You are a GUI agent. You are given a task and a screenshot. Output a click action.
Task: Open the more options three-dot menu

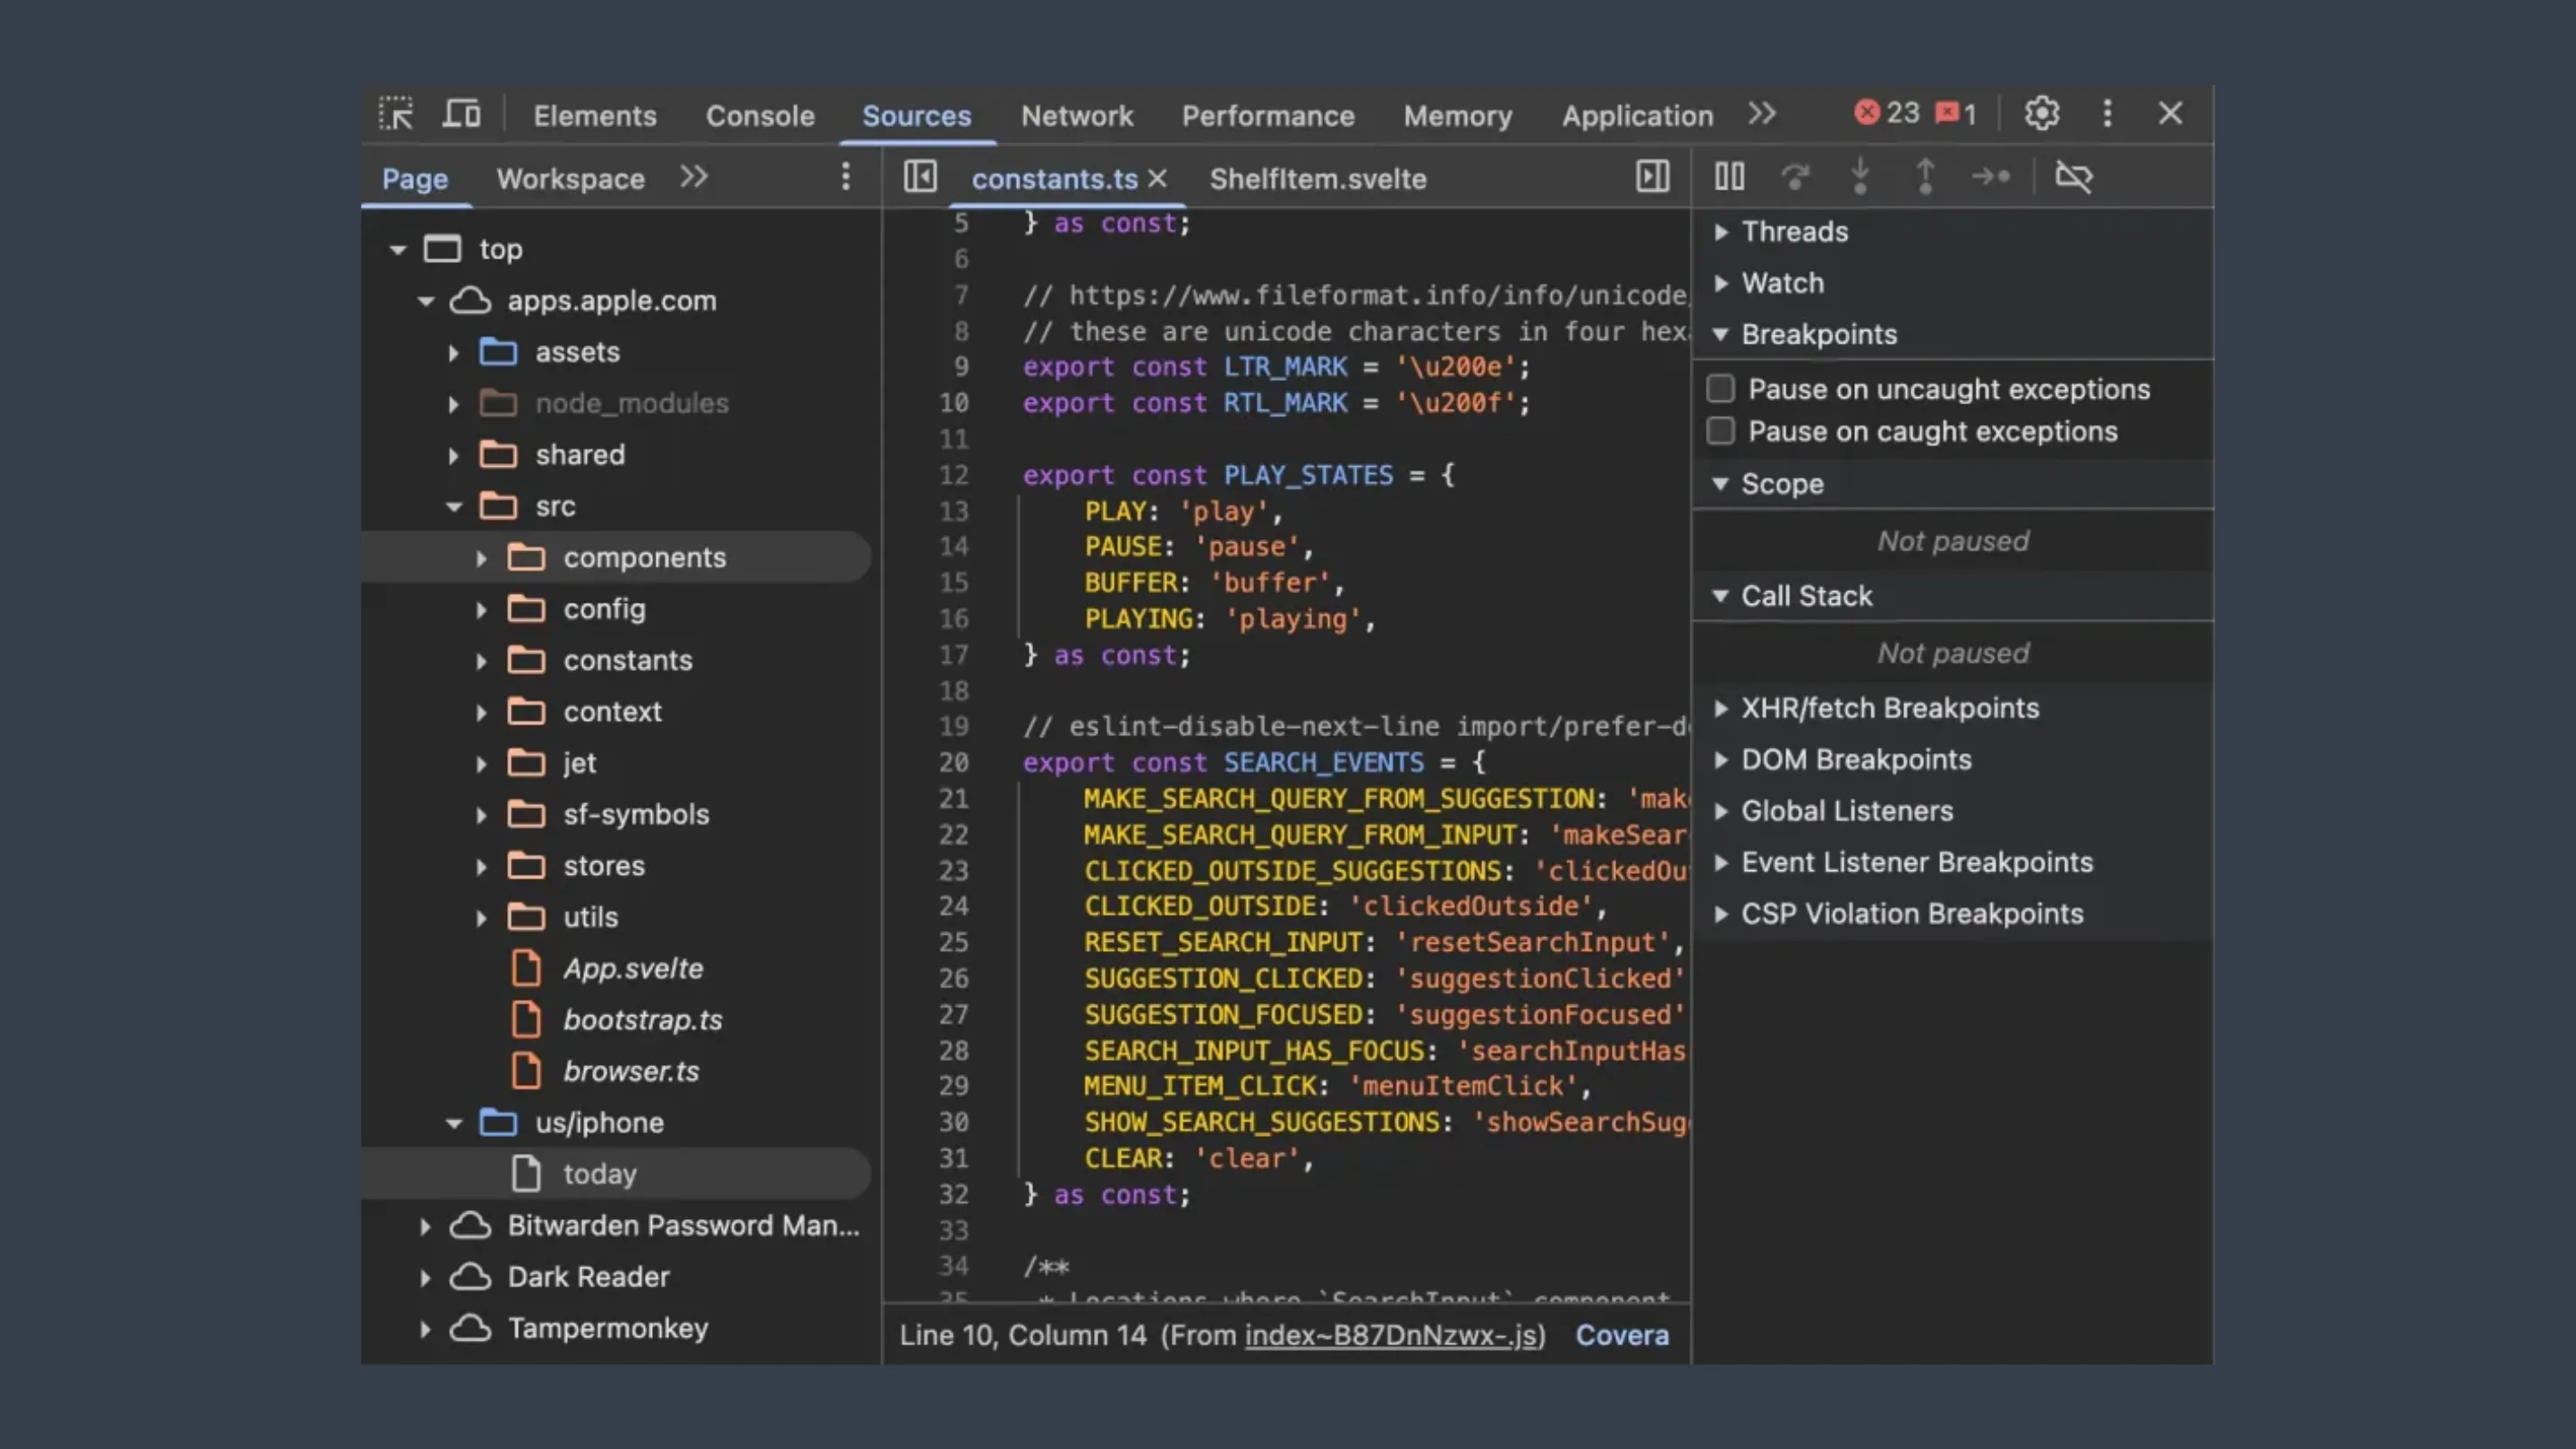[2107, 113]
